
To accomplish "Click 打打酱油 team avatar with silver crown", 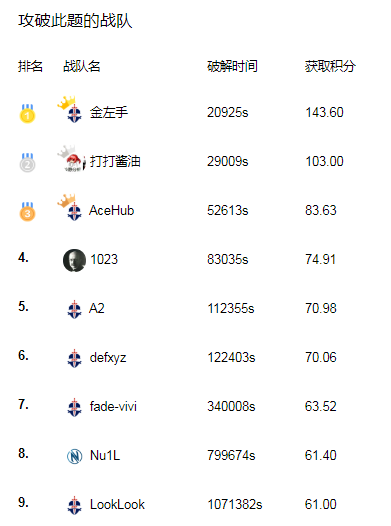I will [71, 159].
